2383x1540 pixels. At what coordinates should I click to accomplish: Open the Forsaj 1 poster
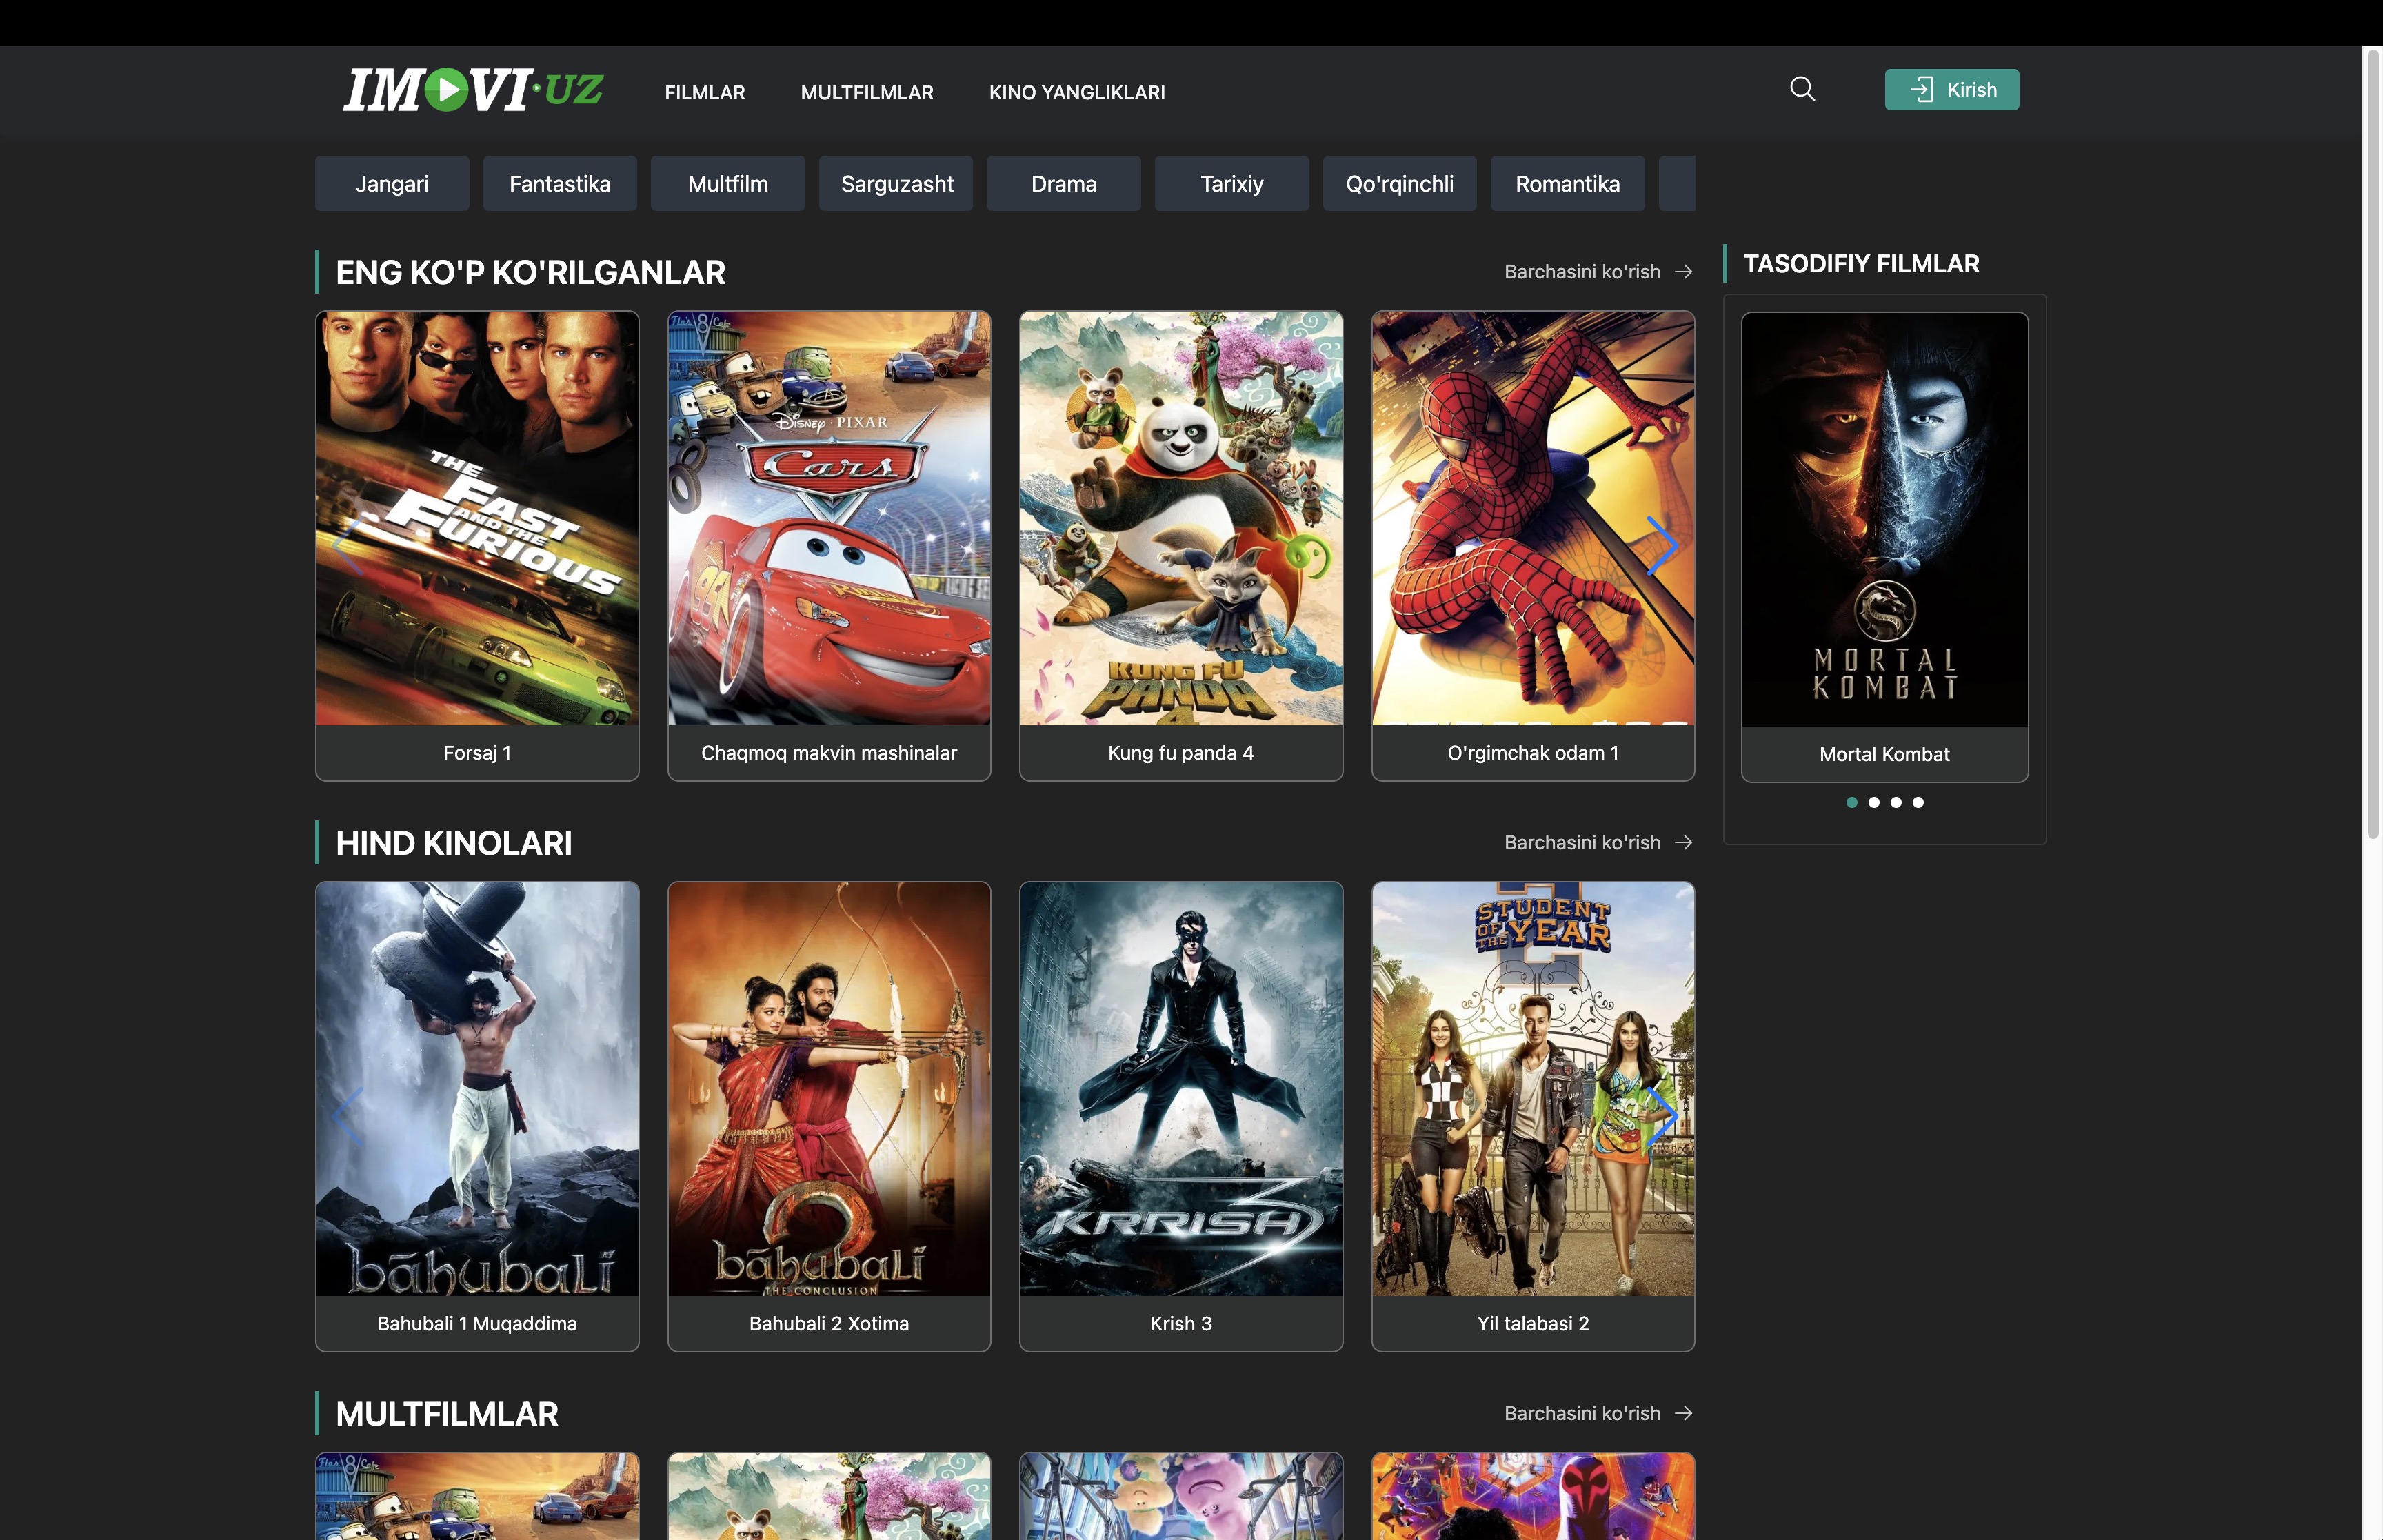click(x=477, y=518)
